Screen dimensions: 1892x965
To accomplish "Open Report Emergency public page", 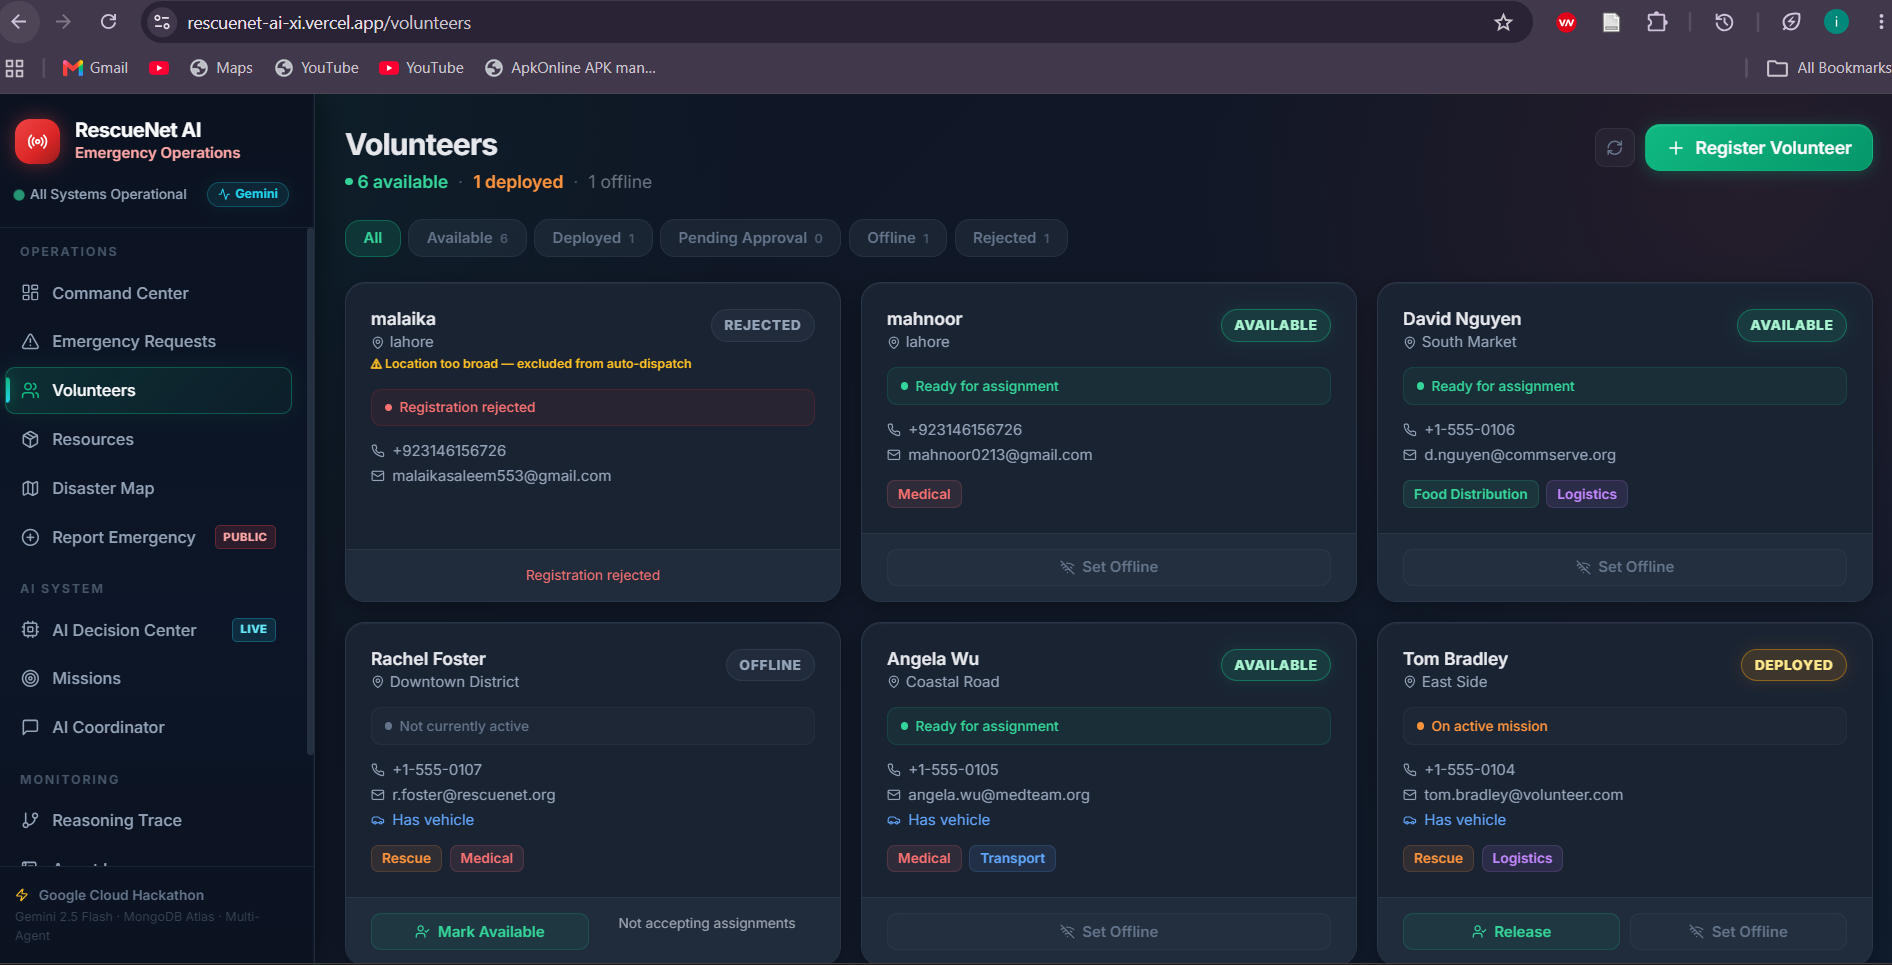I will 149,537.
